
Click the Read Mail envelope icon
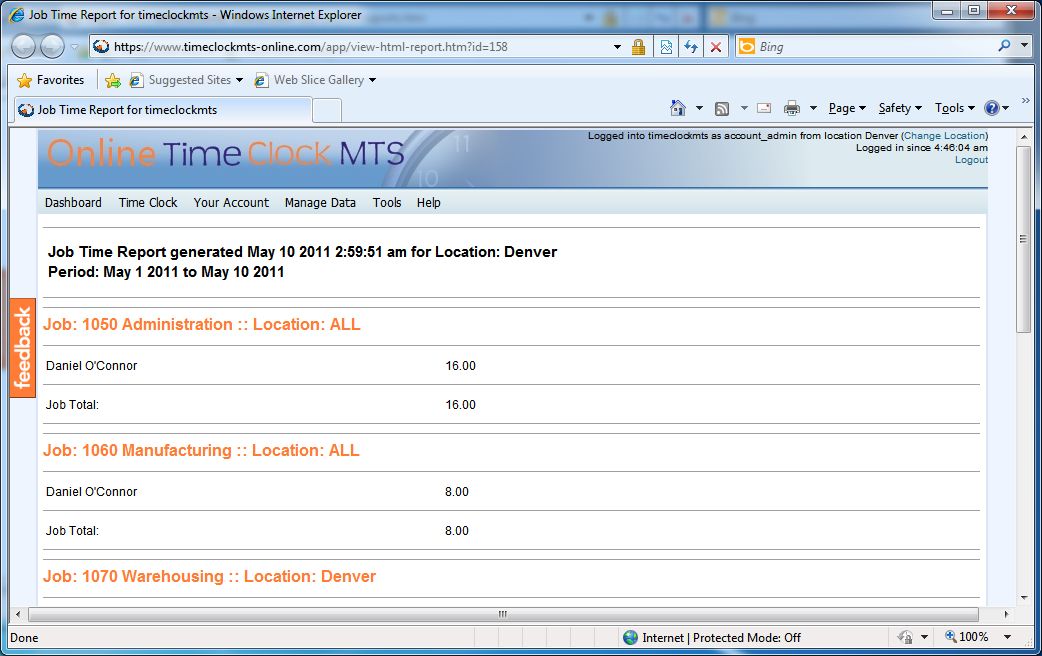pos(764,108)
